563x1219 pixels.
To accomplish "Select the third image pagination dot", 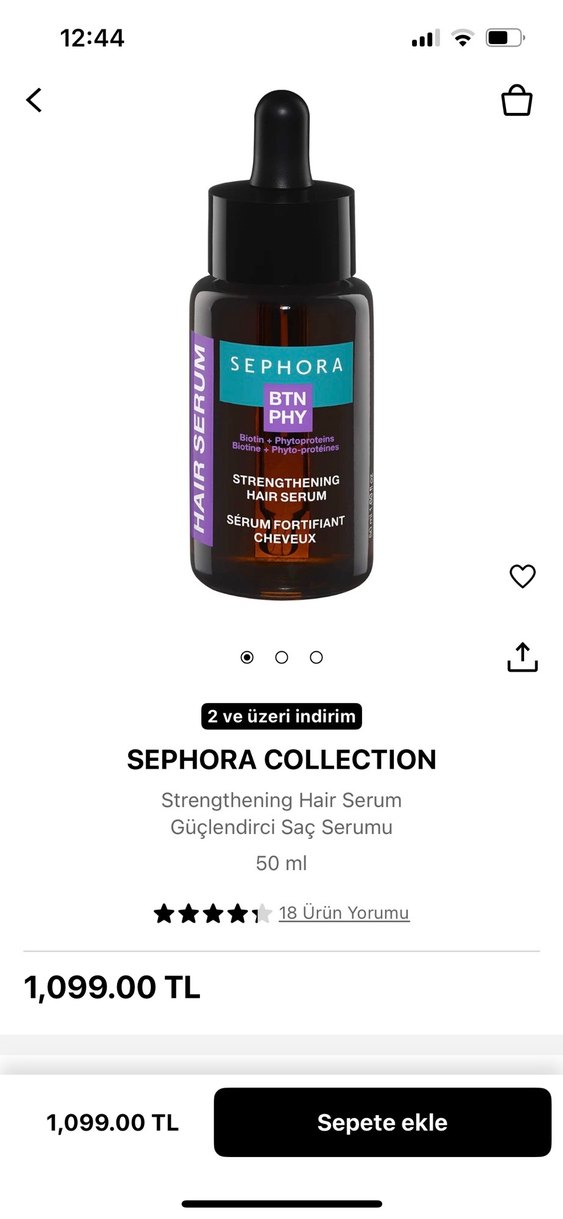I will coord(316,657).
